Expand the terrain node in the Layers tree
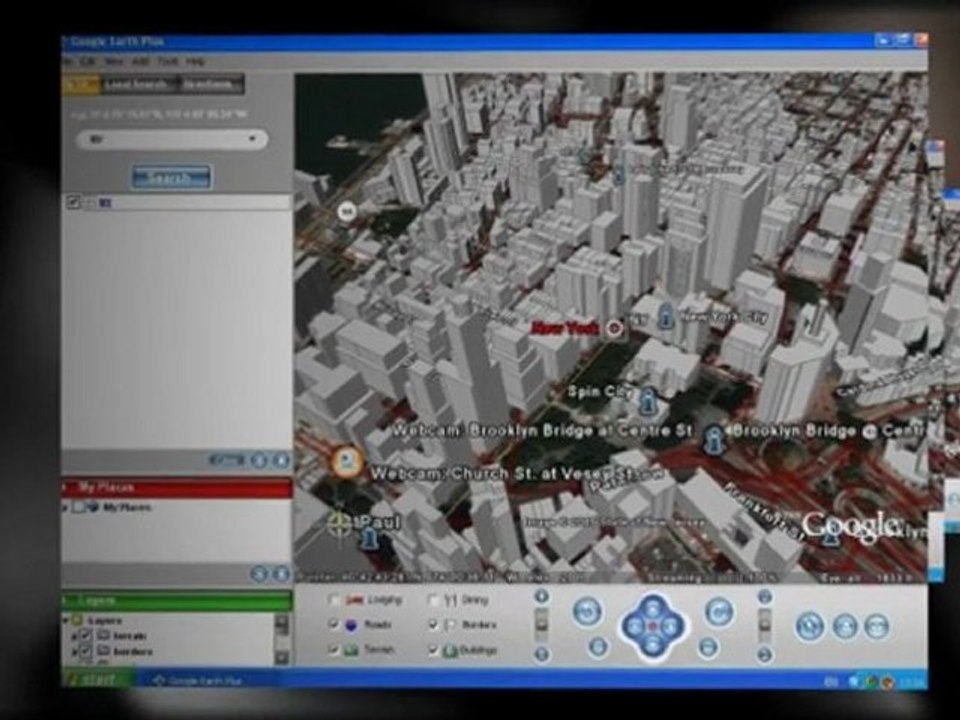This screenshot has width=960, height=720. pyautogui.click(x=75, y=636)
